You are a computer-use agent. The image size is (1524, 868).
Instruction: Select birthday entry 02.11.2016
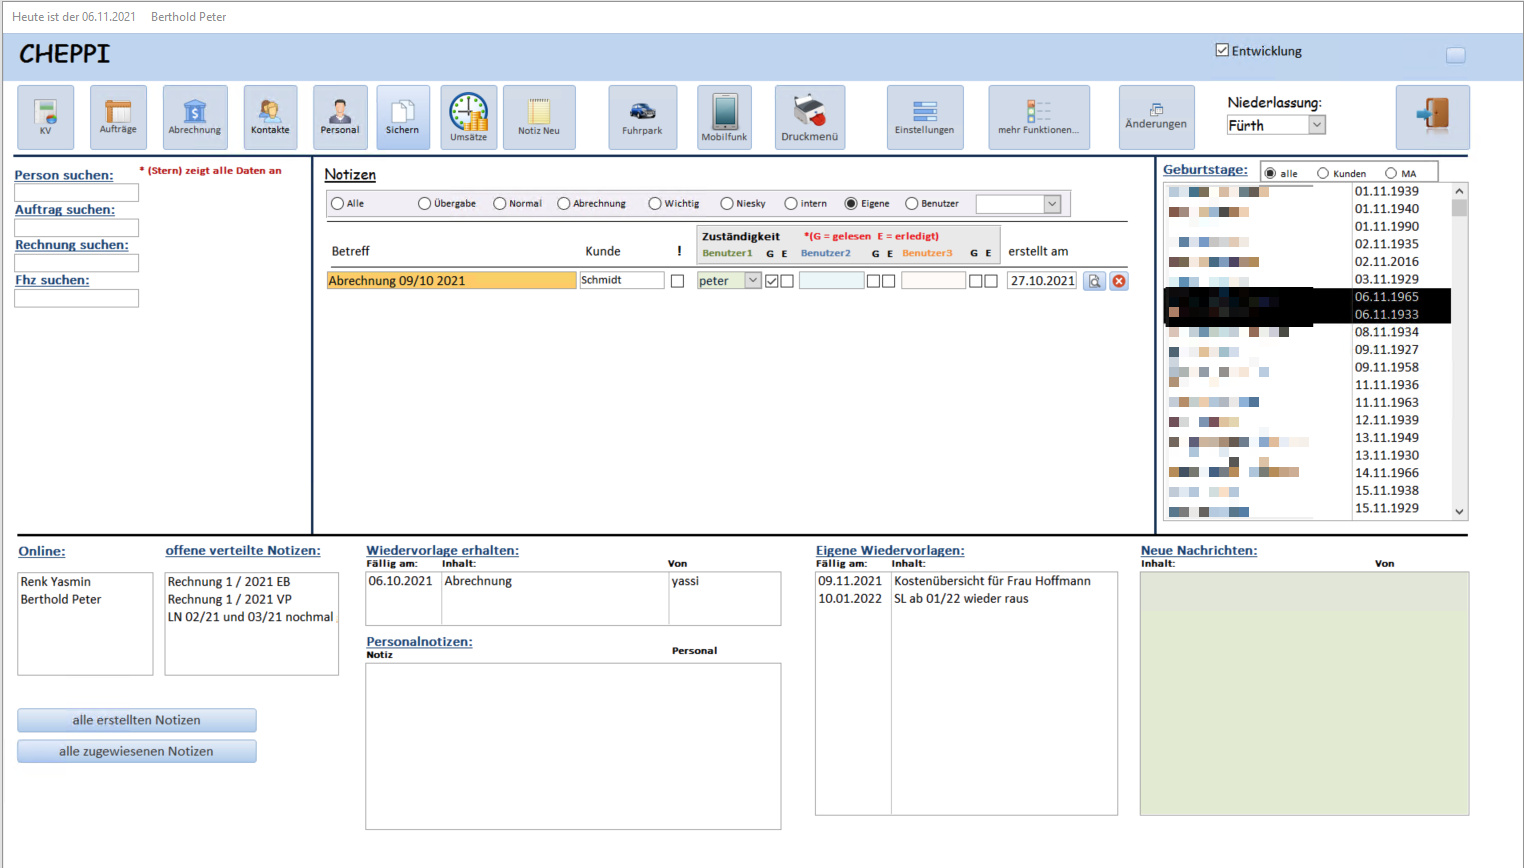(x=1387, y=262)
